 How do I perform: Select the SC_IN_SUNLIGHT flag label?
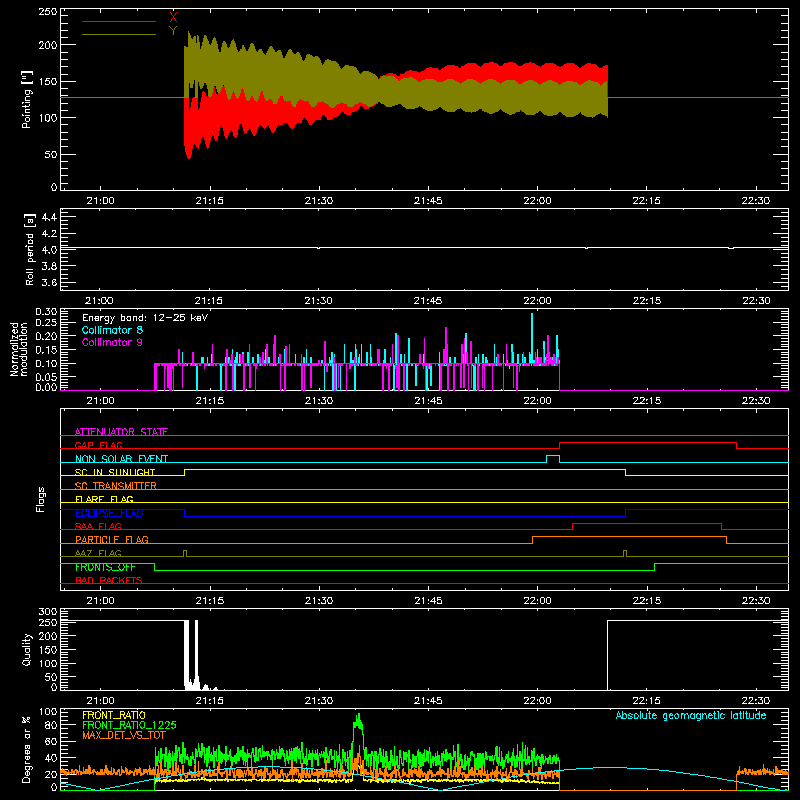(x=115, y=472)
